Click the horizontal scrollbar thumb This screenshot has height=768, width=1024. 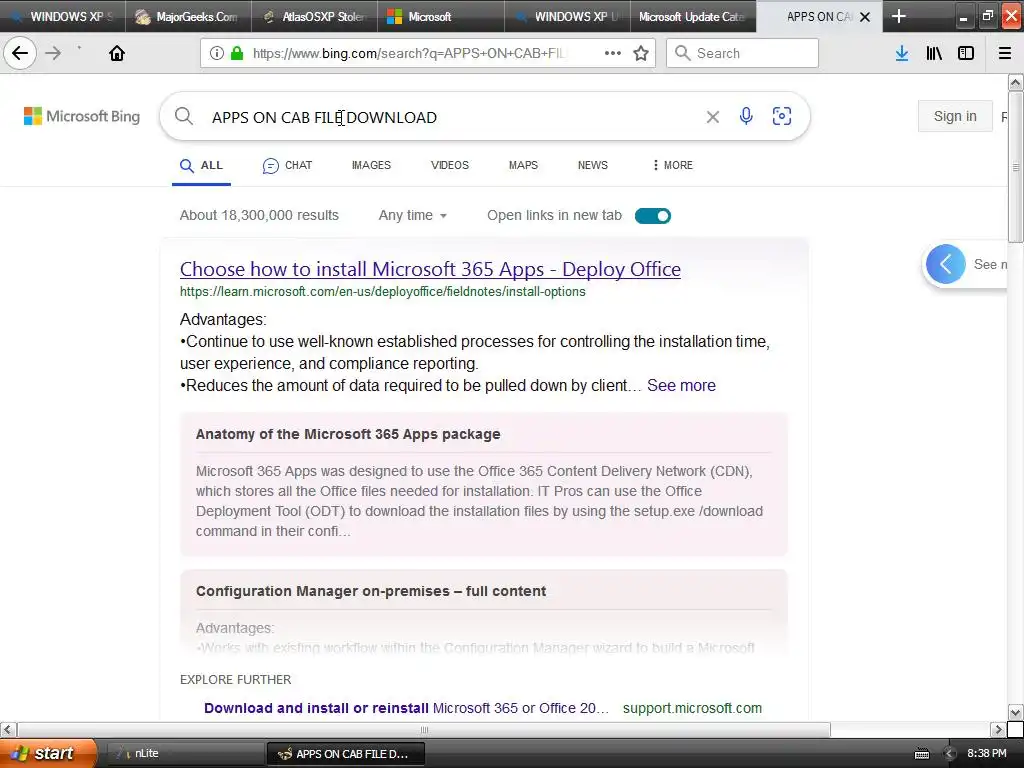pyautogui.click(x=424, y=729)
